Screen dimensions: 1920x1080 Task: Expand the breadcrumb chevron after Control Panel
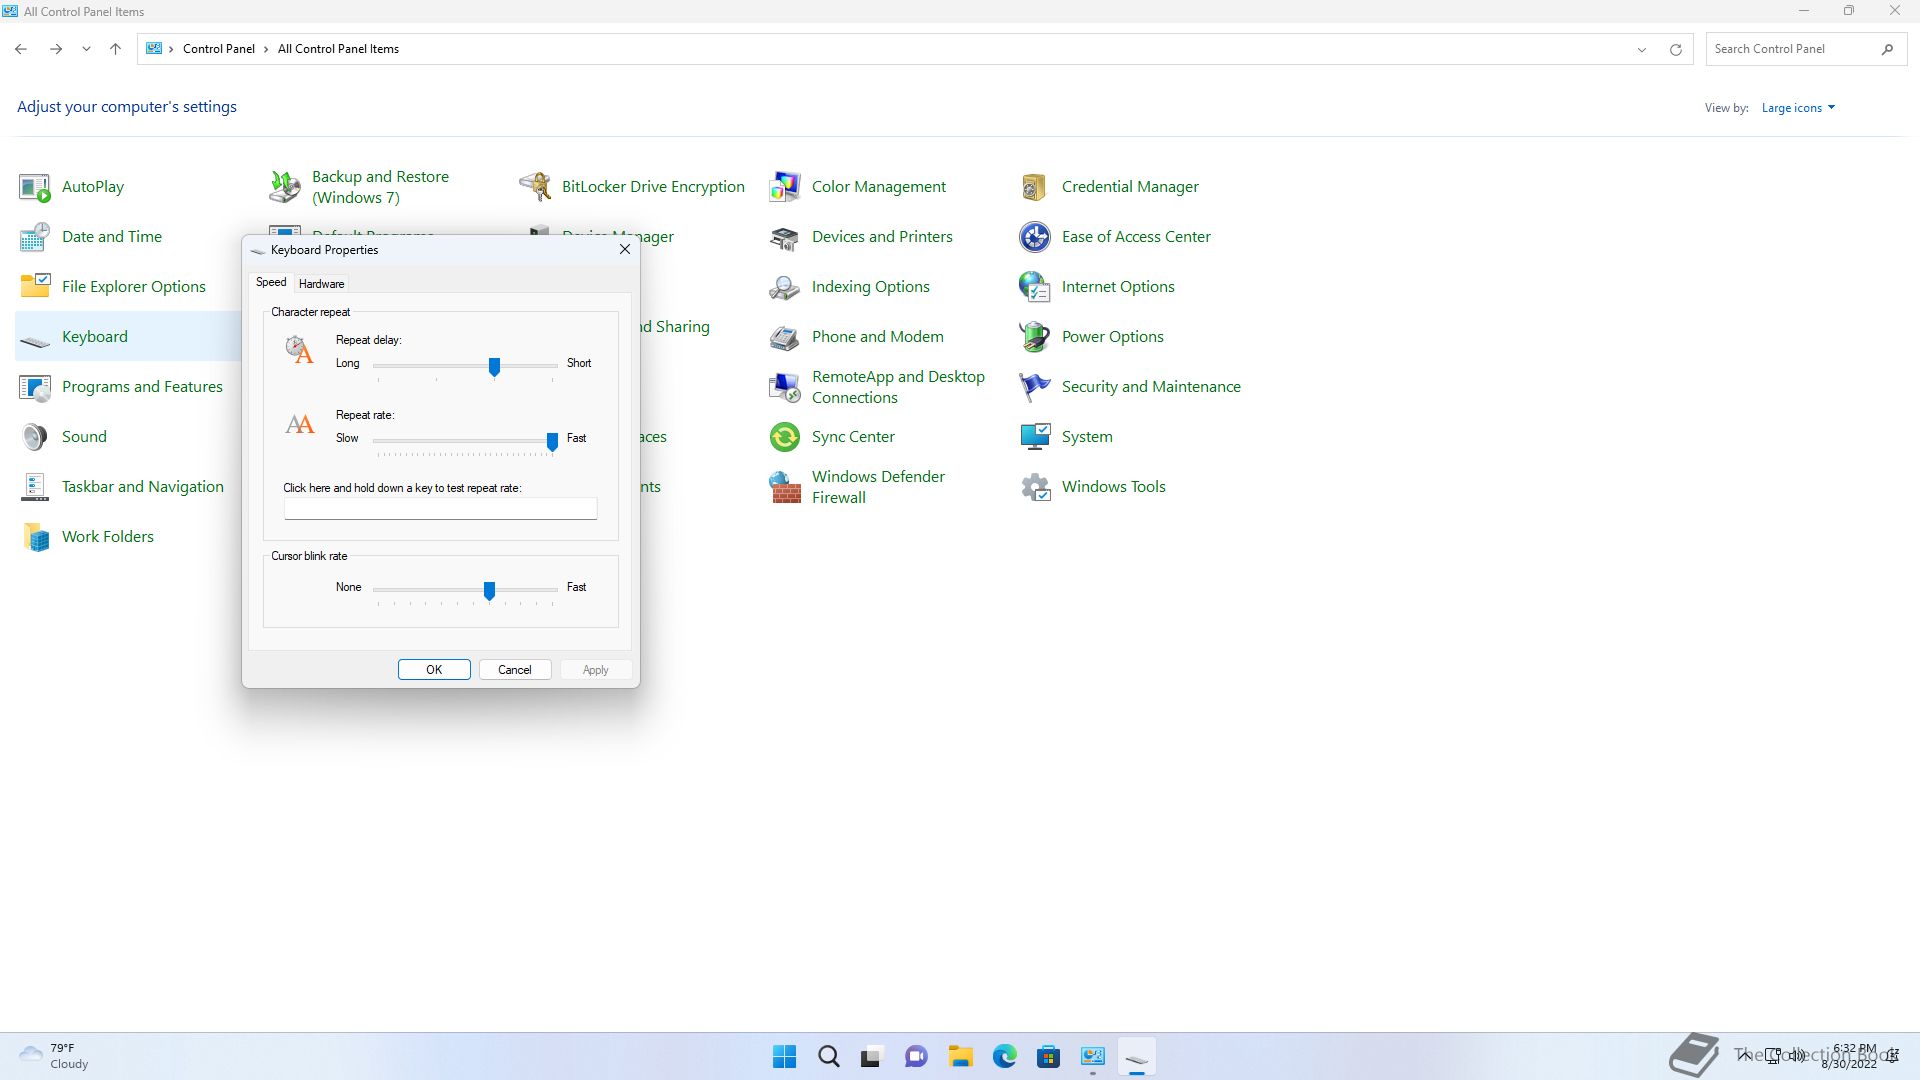coord(266,49)
